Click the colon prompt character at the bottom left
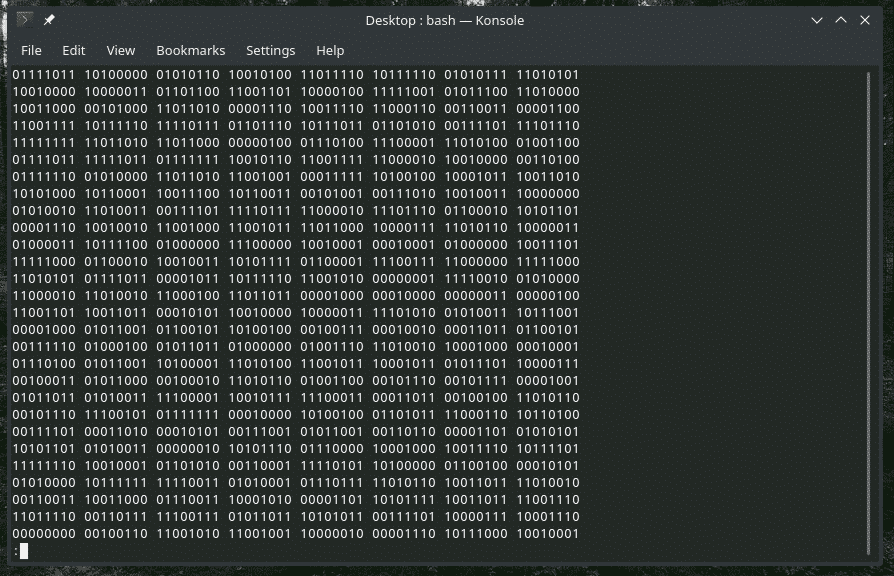Image resolution: width=894 pixels, height=576 pixels. click(x=15, y=551)
